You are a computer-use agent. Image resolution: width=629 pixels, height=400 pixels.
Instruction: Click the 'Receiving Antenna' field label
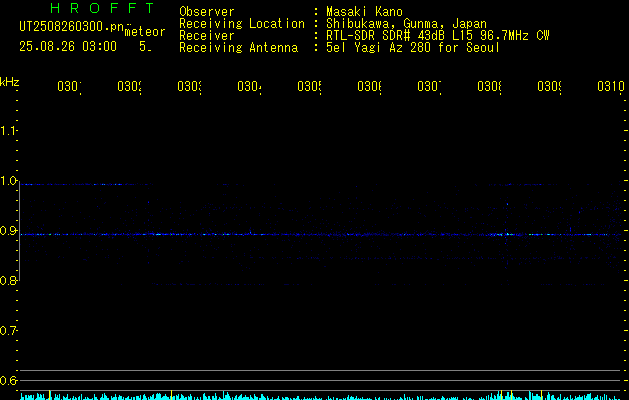pyautogui.click(x=239, y=48)
